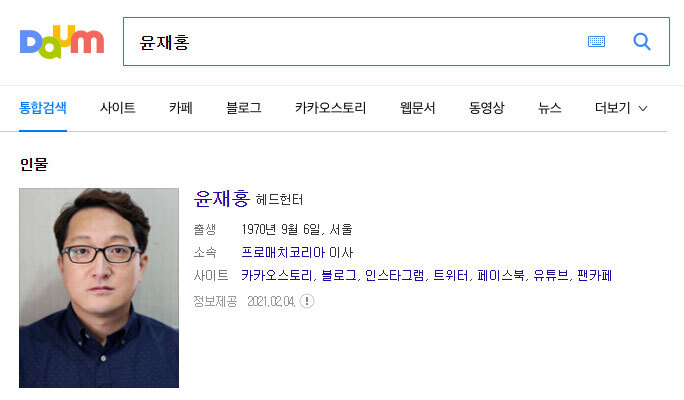This screenshot has width=684, height=400.
Task: Select the 카카오스토리 tab
Action: coord(330,108)
